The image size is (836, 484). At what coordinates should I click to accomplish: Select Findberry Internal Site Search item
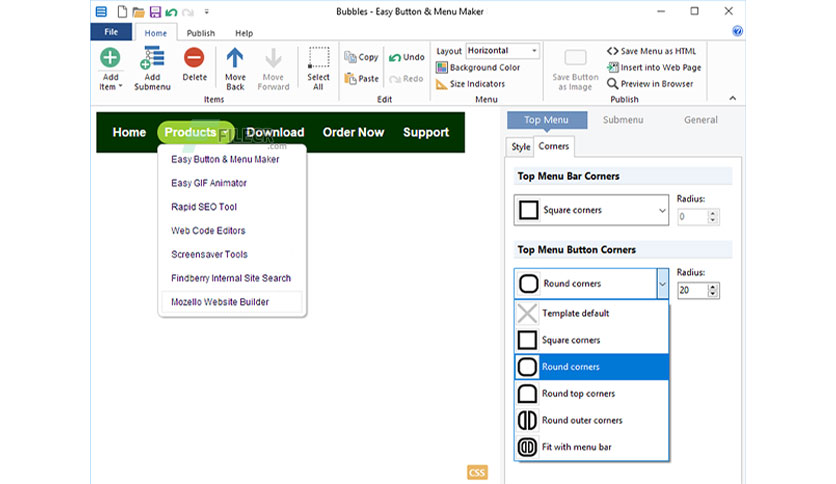point(232,278)
